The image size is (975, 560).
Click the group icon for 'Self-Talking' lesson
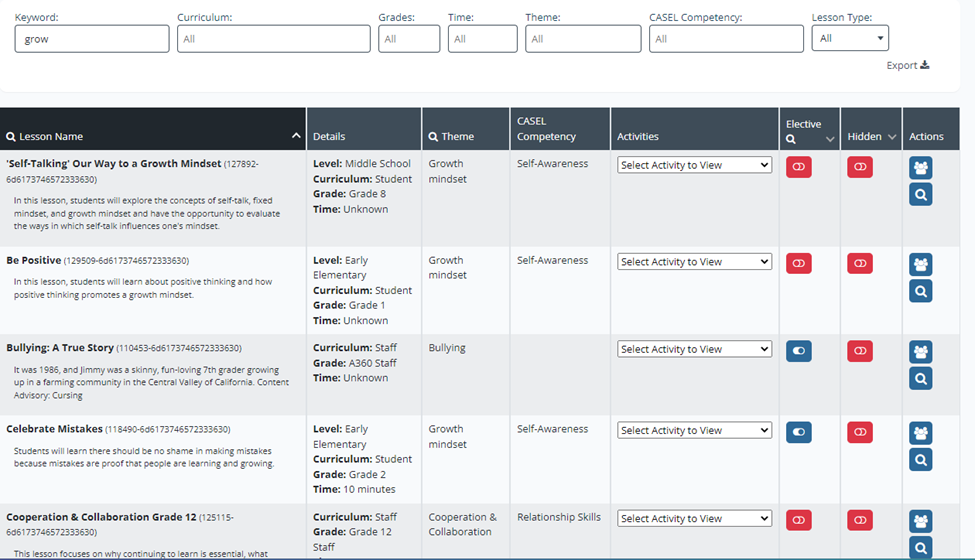[920, 168]
